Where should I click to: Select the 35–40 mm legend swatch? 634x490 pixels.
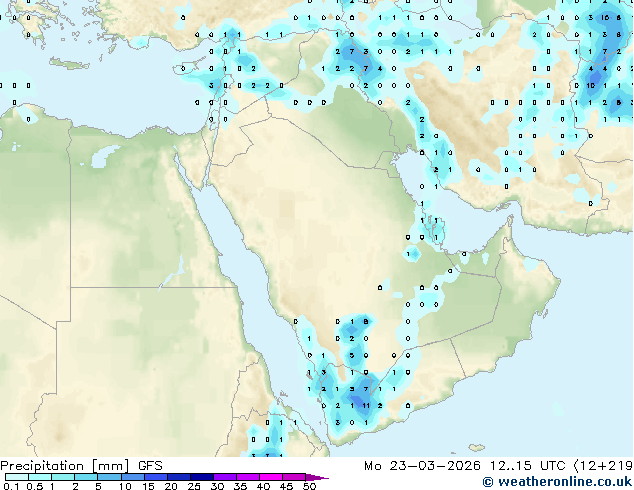click(247, 477)
